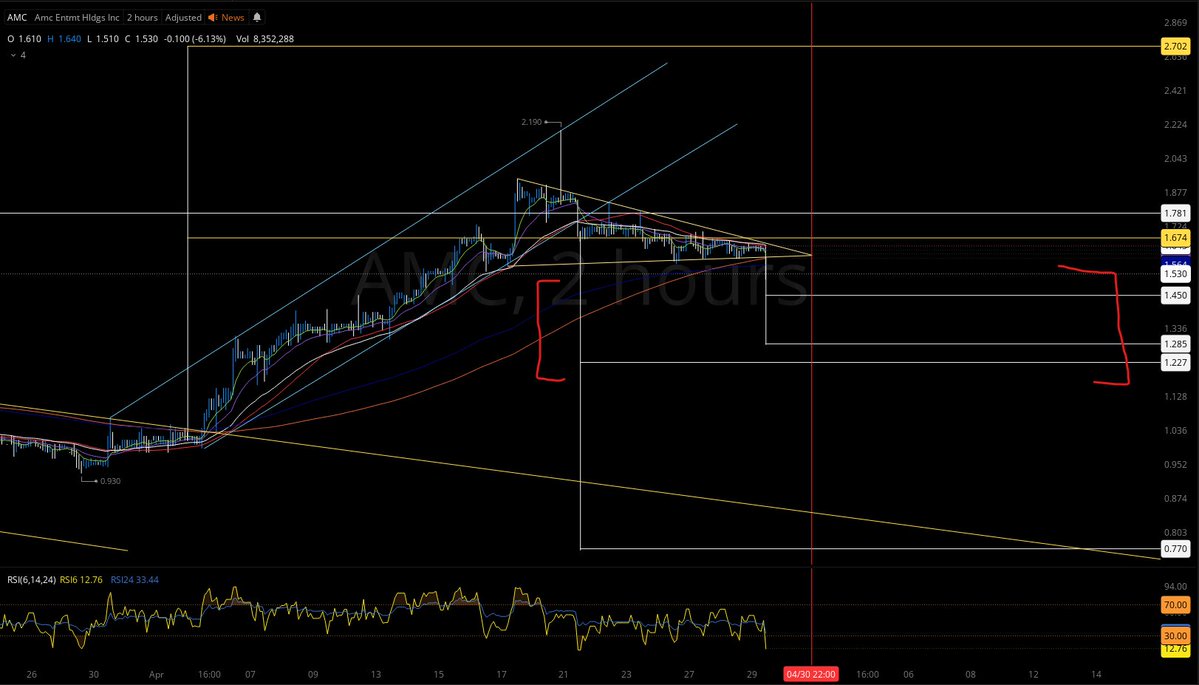Image resolution: width=1199 pixels, height=685 pixels.
Task: Click the RSI(6,14,24) indicator label
Action: click(29, 579)
